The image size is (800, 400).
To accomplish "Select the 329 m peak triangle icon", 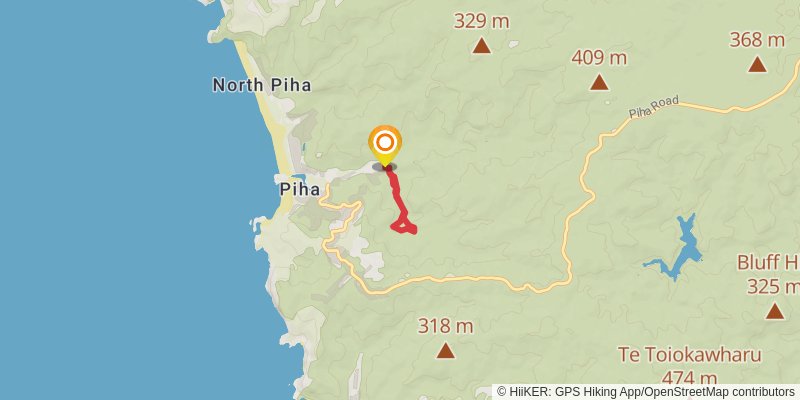I will coord(481,46).
